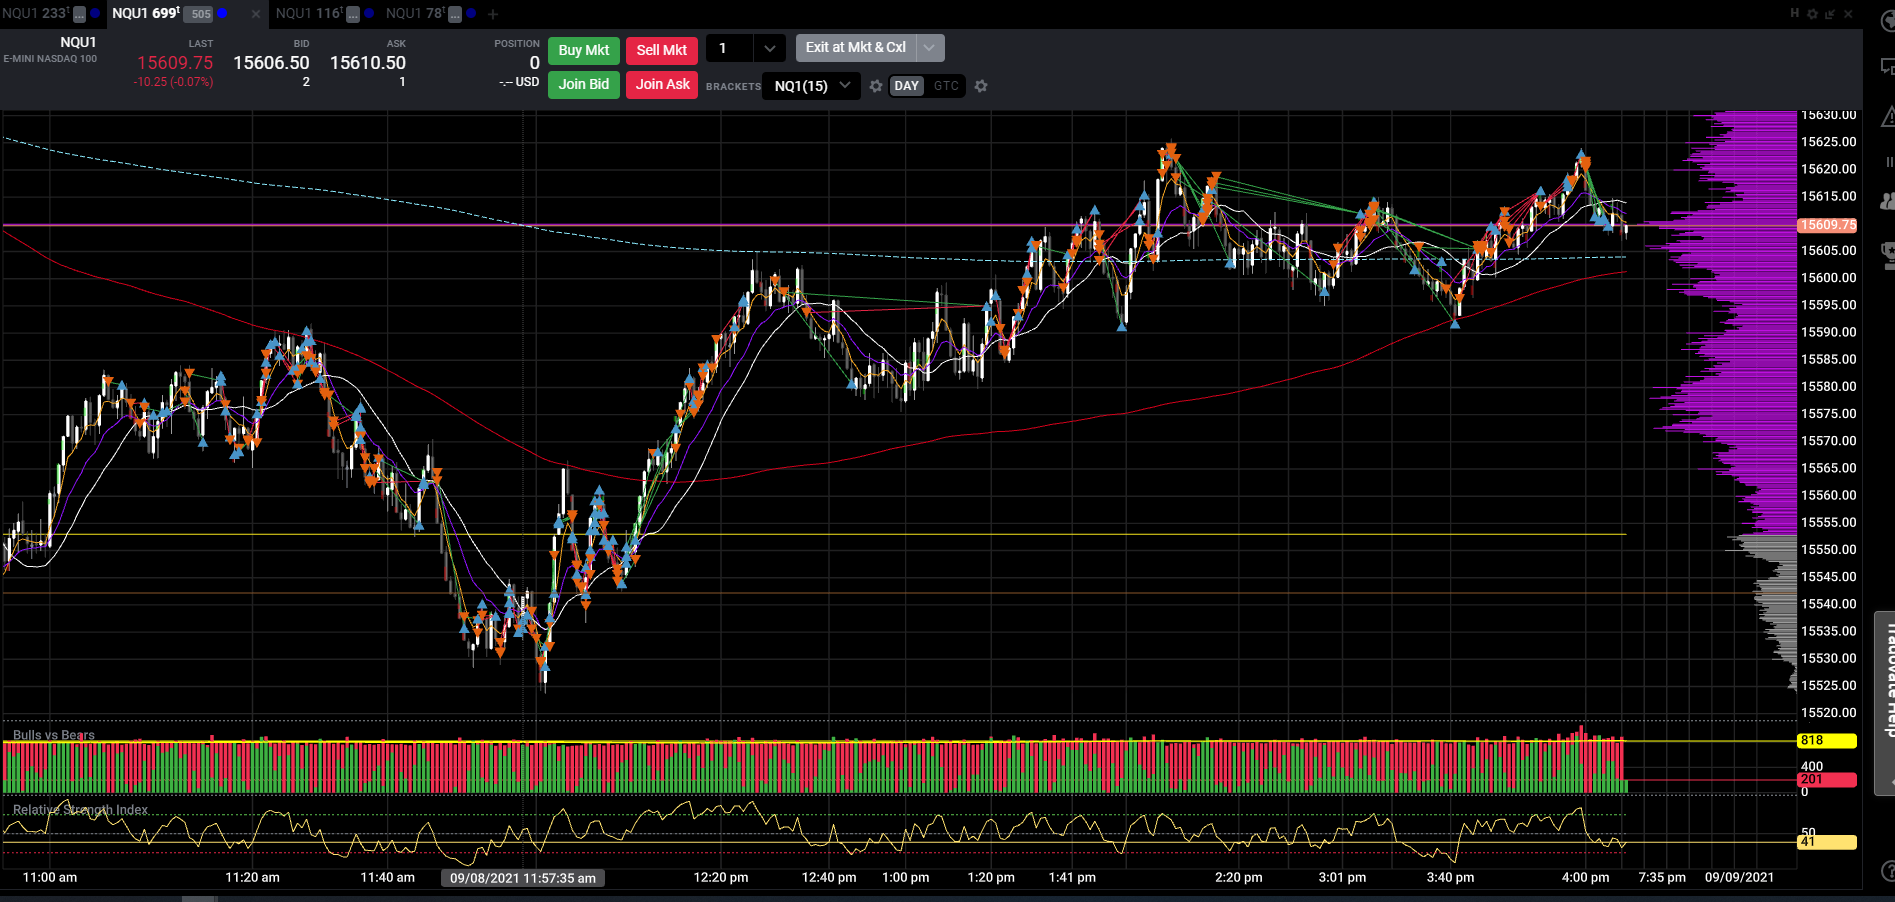
Task: Open bracket settings gear next to NQ1(15)
Action: pyautogui.click(x=876, y=86)
